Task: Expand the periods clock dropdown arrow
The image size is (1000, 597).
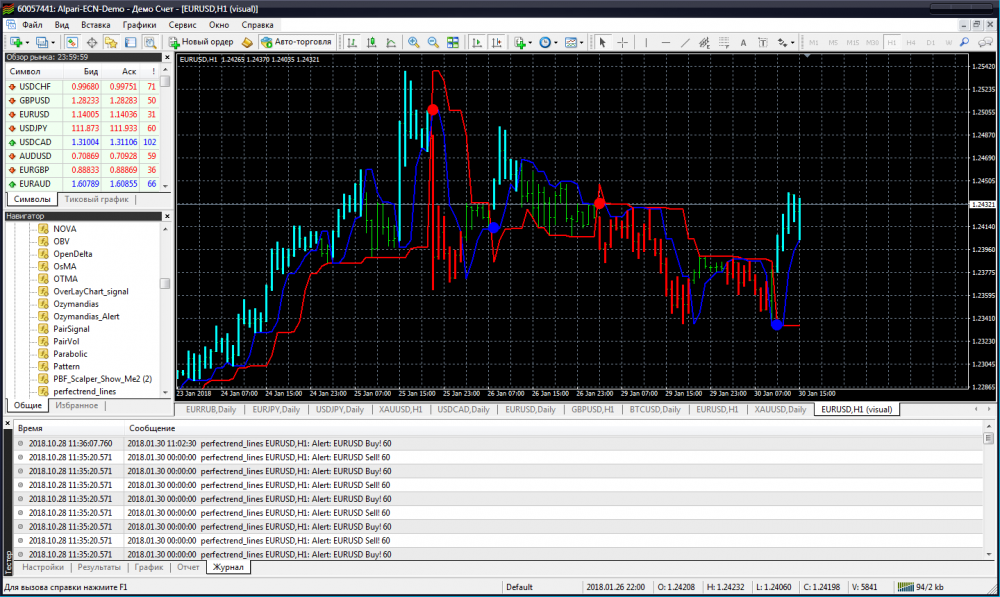Action: (555, 43)
